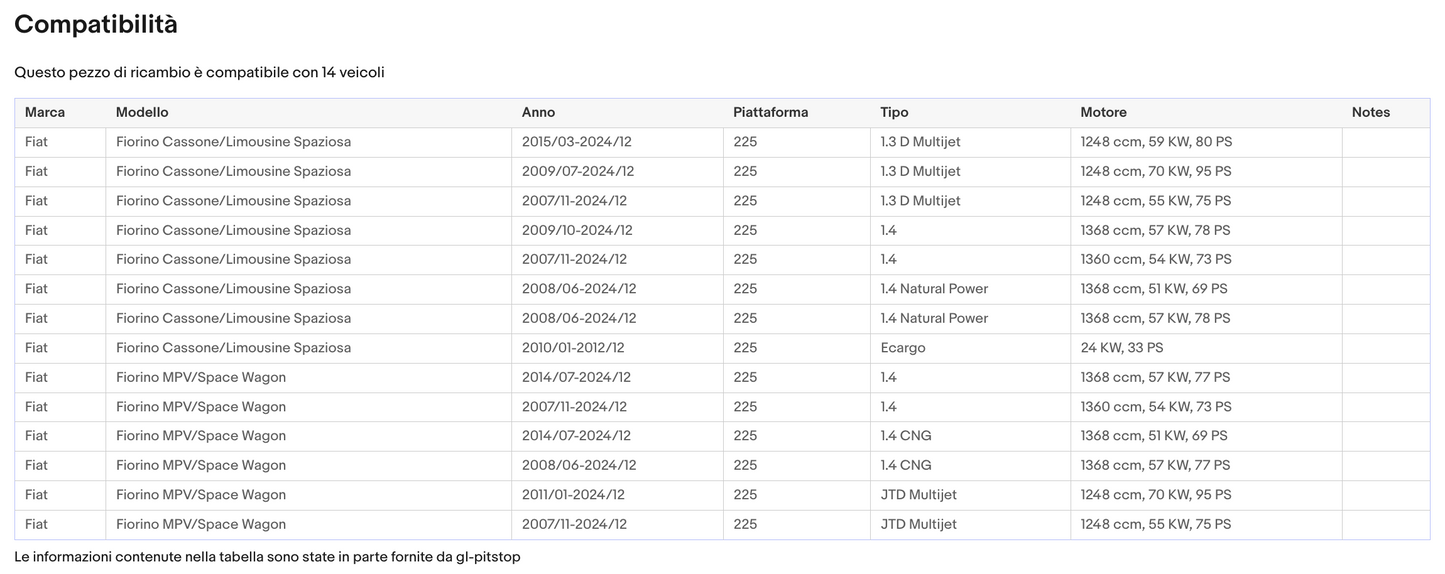
Task: Click the Modello column header
Action: (142, 112)
